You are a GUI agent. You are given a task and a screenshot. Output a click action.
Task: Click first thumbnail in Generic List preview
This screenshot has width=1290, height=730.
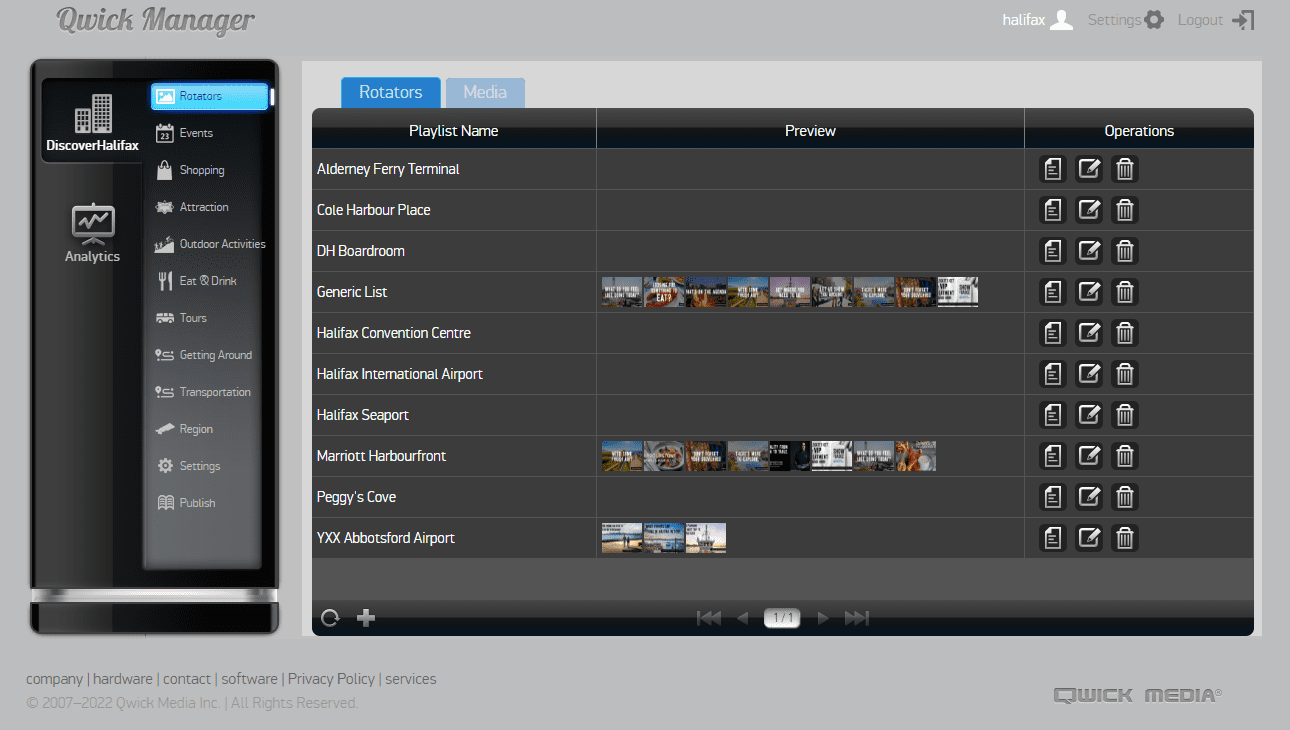[x=622, y=292]
